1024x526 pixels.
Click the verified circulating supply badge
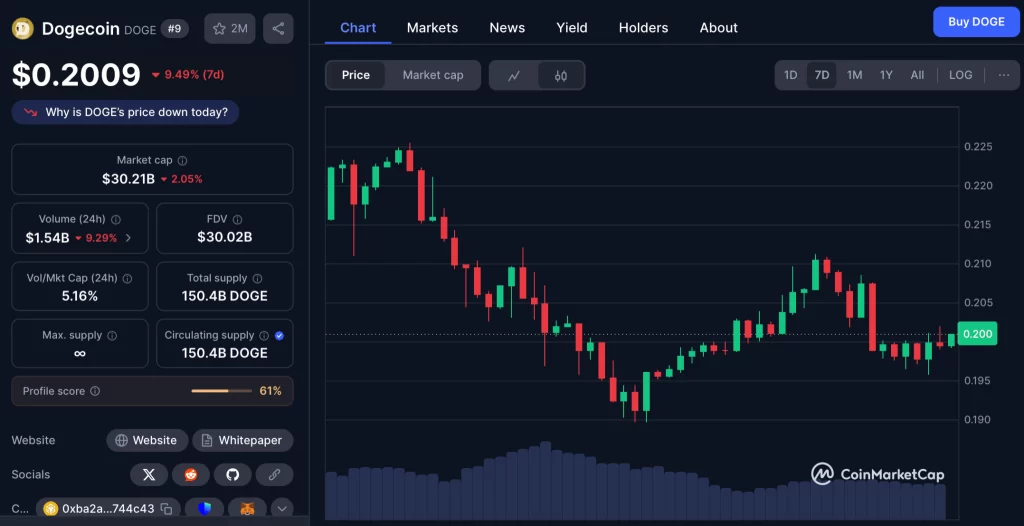pyautogui.click(x=280, y=335)
